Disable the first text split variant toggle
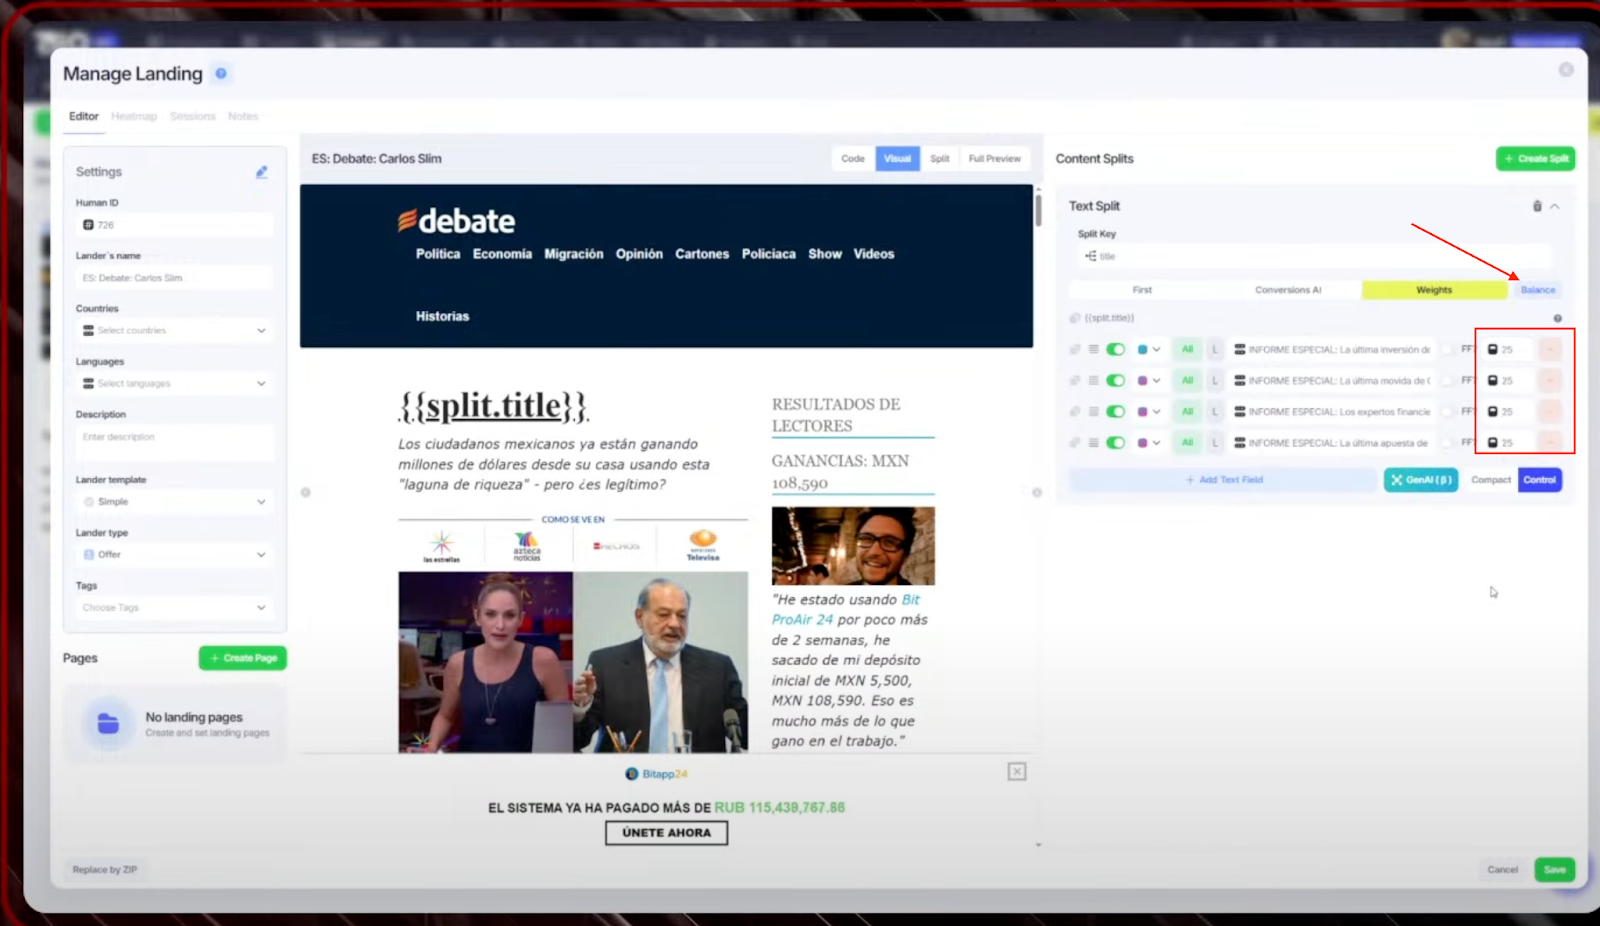 1116,350
